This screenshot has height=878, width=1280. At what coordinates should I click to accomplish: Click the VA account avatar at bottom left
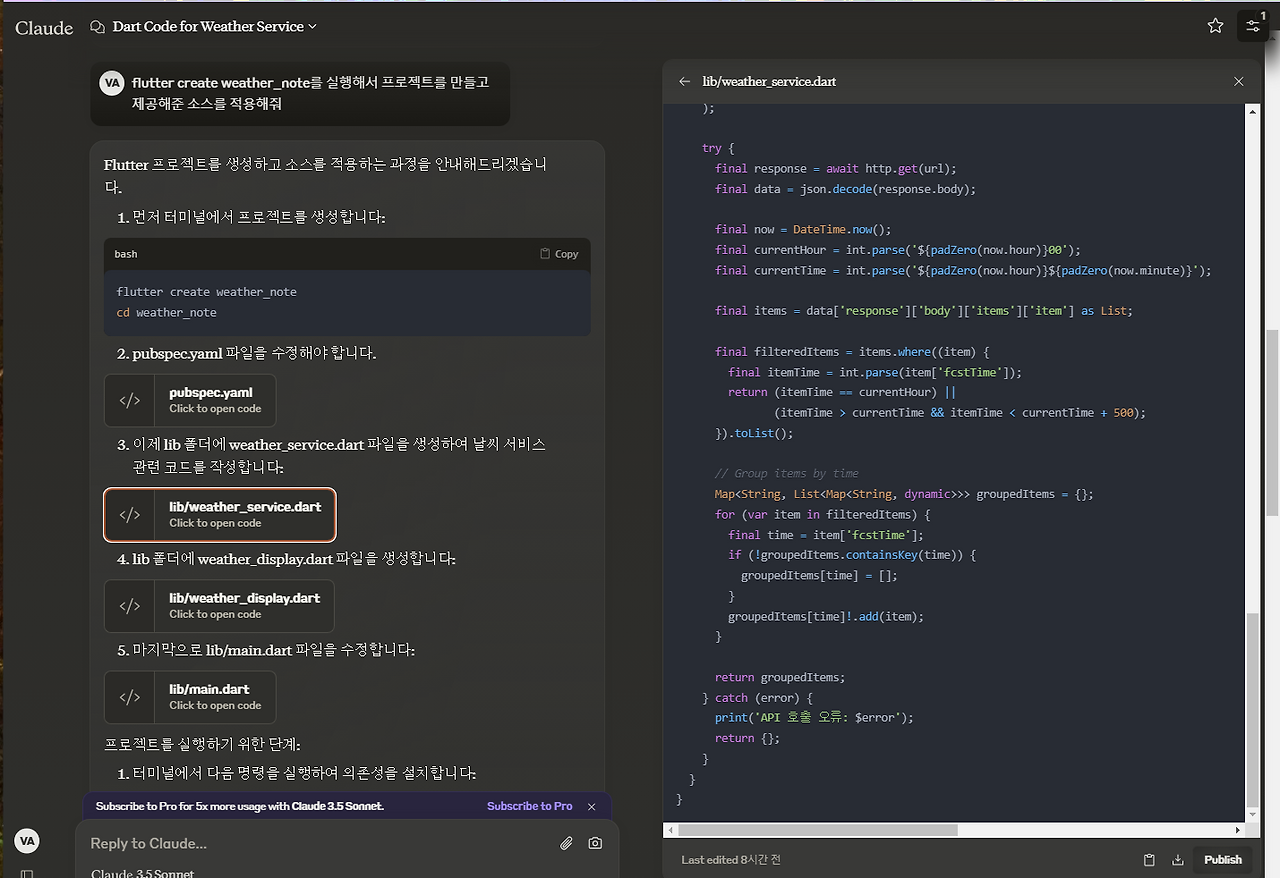(x=27, y=841)
